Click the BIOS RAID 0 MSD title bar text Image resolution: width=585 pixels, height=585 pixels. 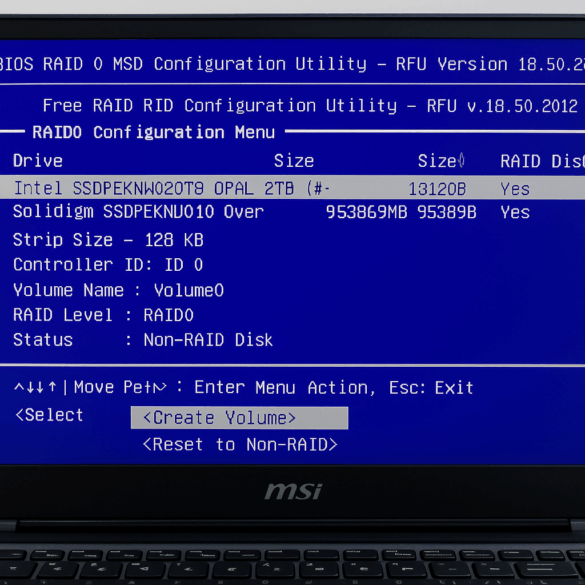pos(292,64)
